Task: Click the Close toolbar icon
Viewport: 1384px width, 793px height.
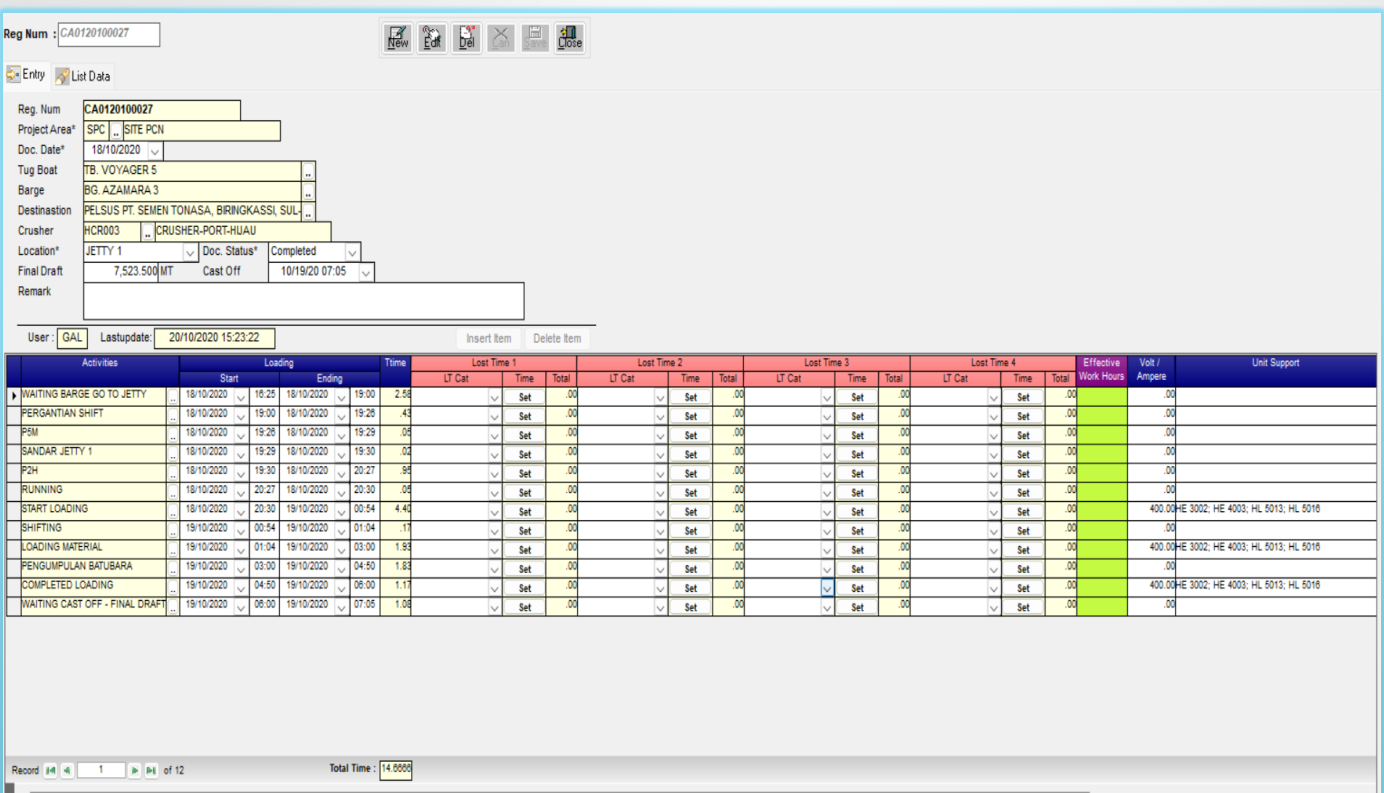Action: (x=570, y=38)
